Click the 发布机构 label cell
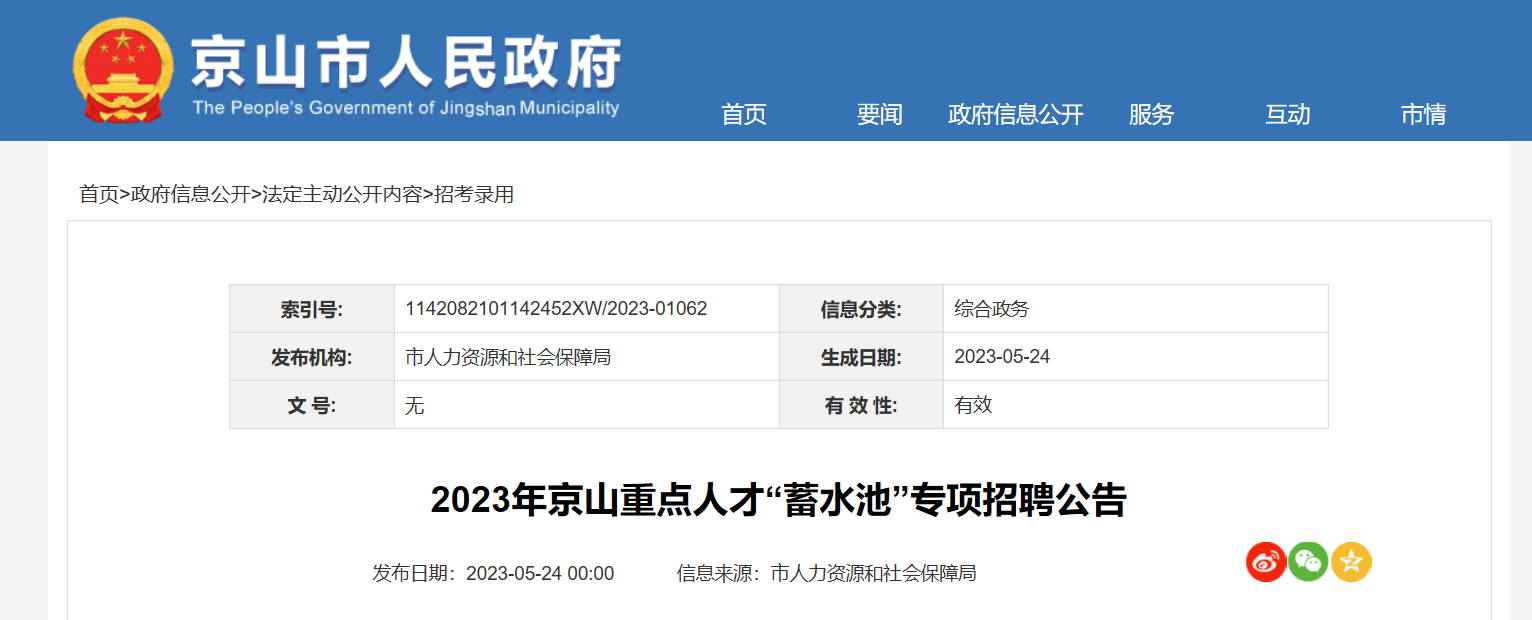Screen dimensions: 1532x620 click(x=312, y=357)
